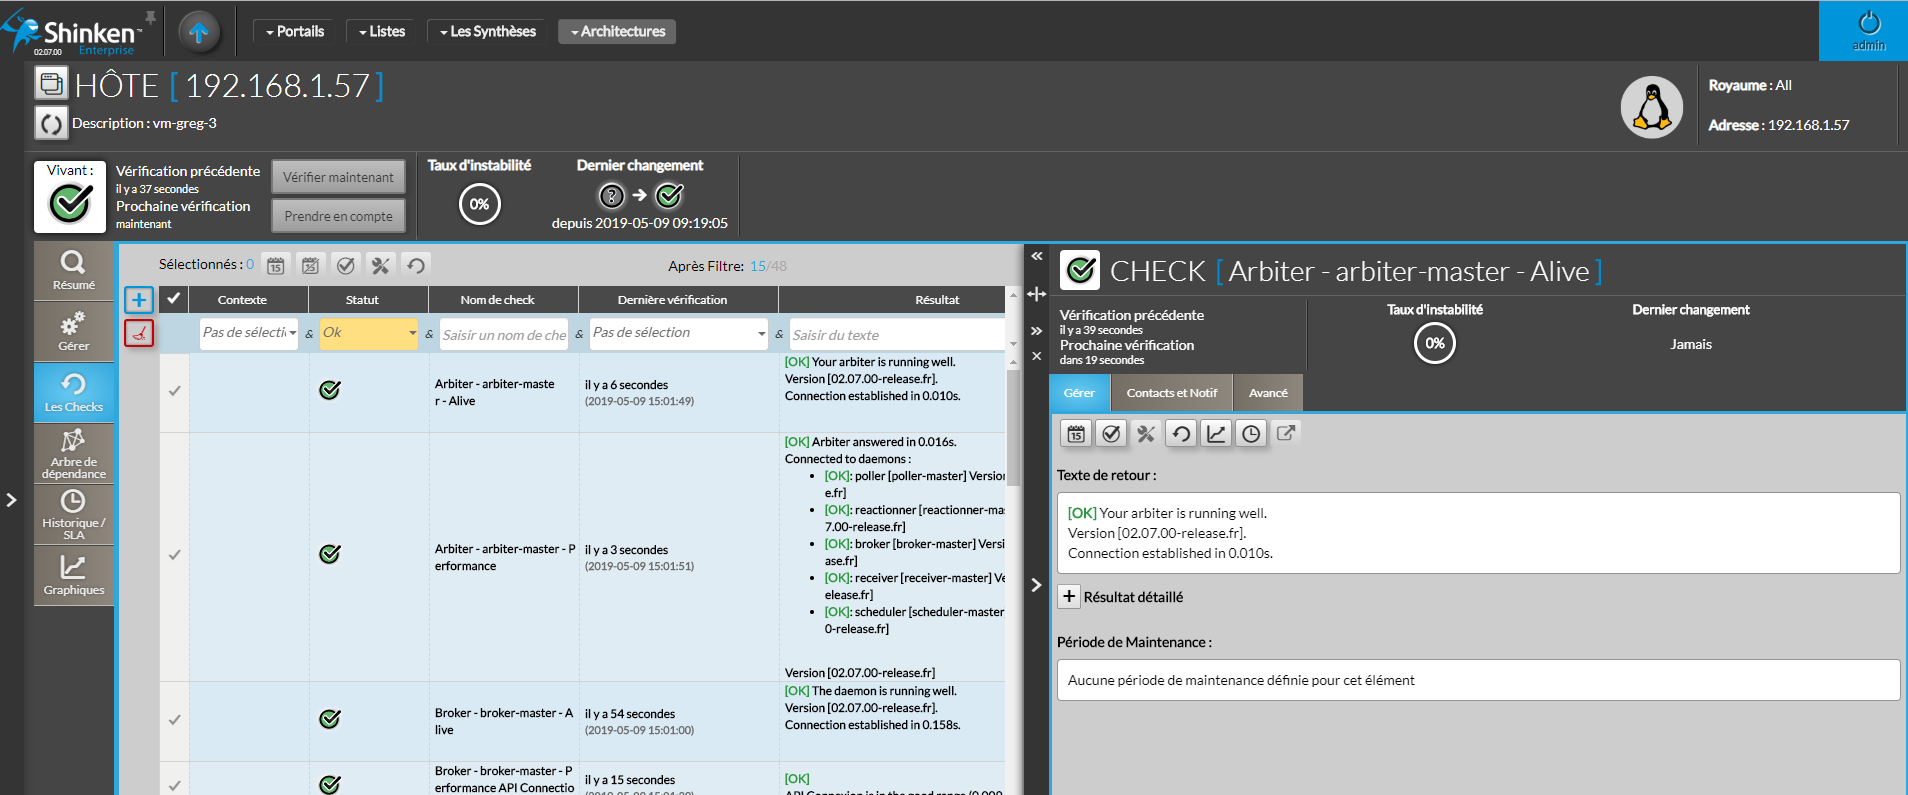
Task: Open the Graphiques sidebar view
Action: point(73,576)
